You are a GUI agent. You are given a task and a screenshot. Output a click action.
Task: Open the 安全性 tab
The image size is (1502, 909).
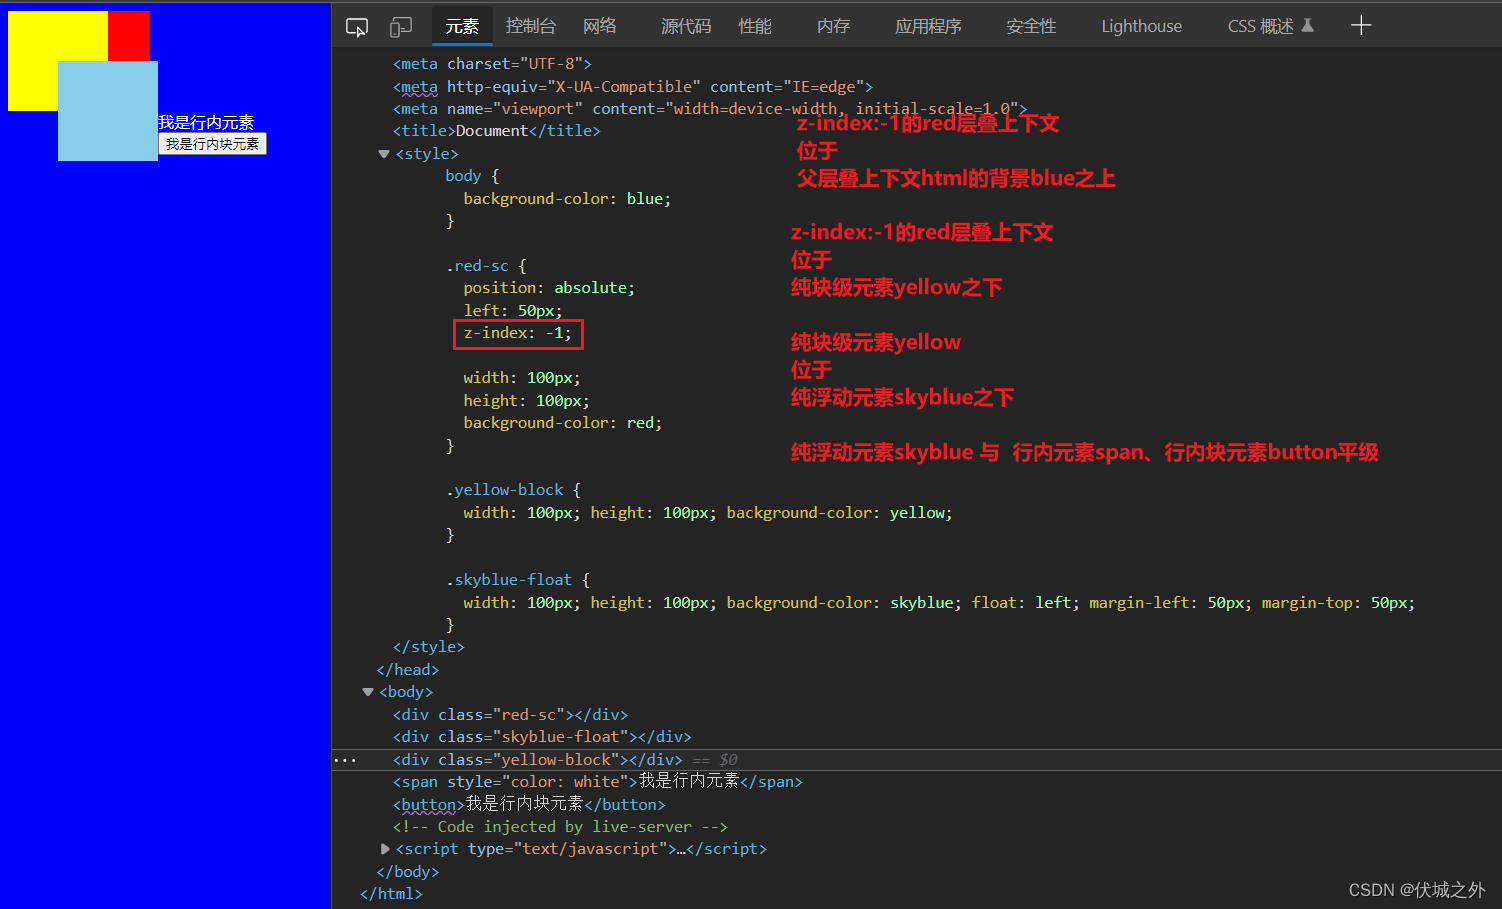point(1031,26)
